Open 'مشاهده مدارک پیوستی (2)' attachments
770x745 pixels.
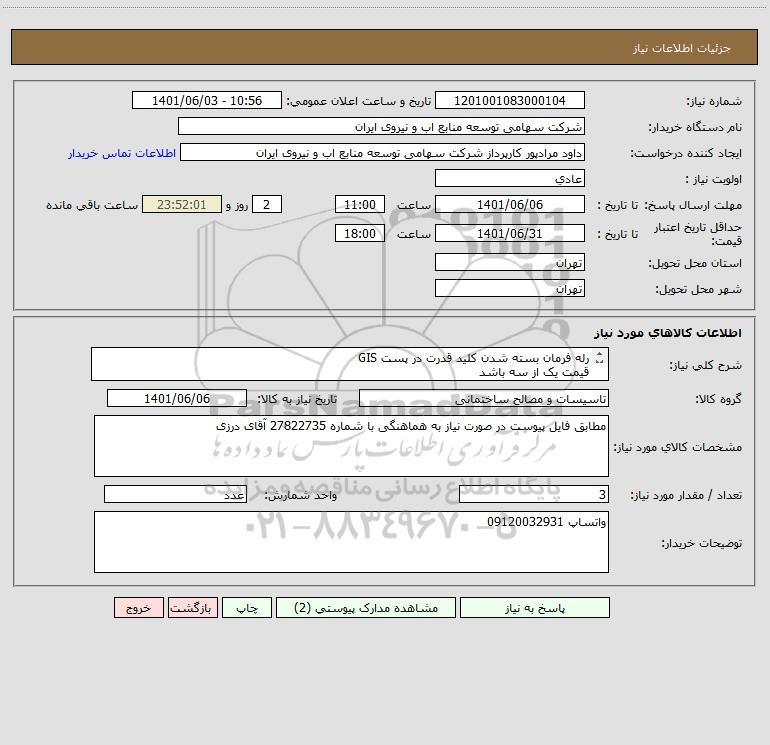(366, 608)
